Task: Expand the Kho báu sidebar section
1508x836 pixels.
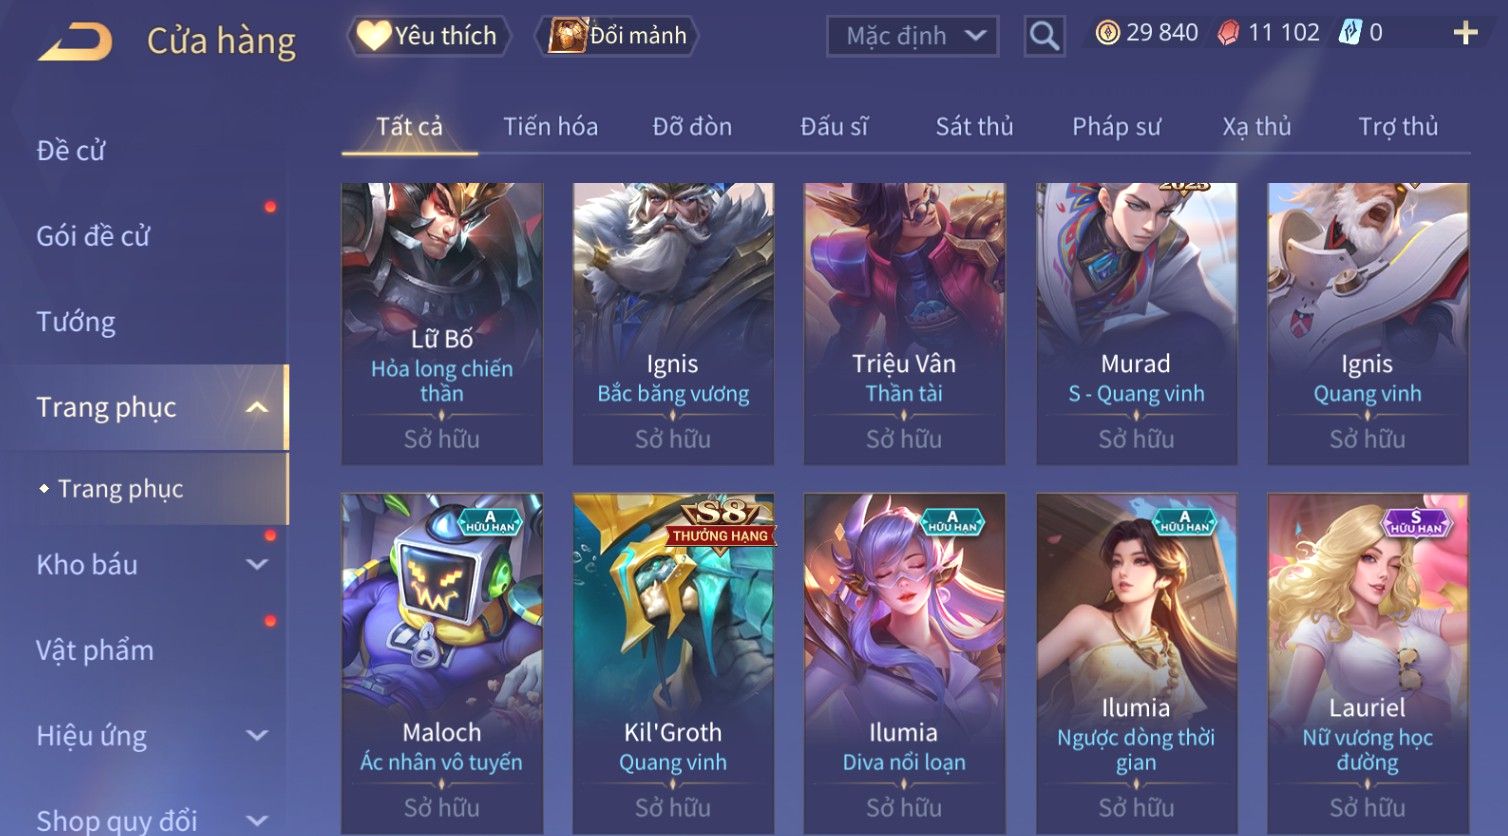Action: click(257, 564)
